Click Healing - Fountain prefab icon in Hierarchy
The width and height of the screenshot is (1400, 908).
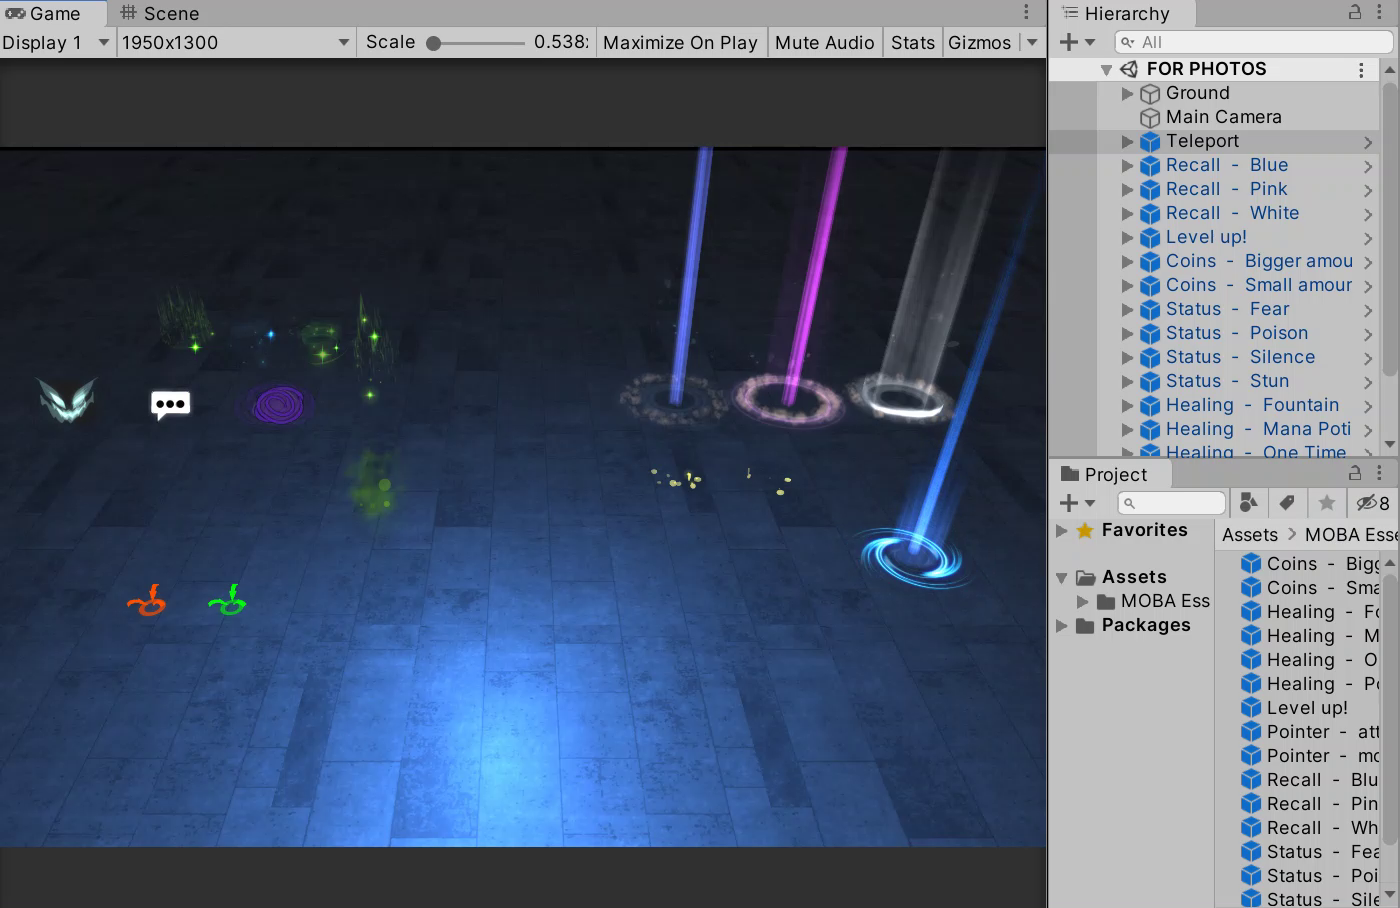click(x=1150, y=406)
